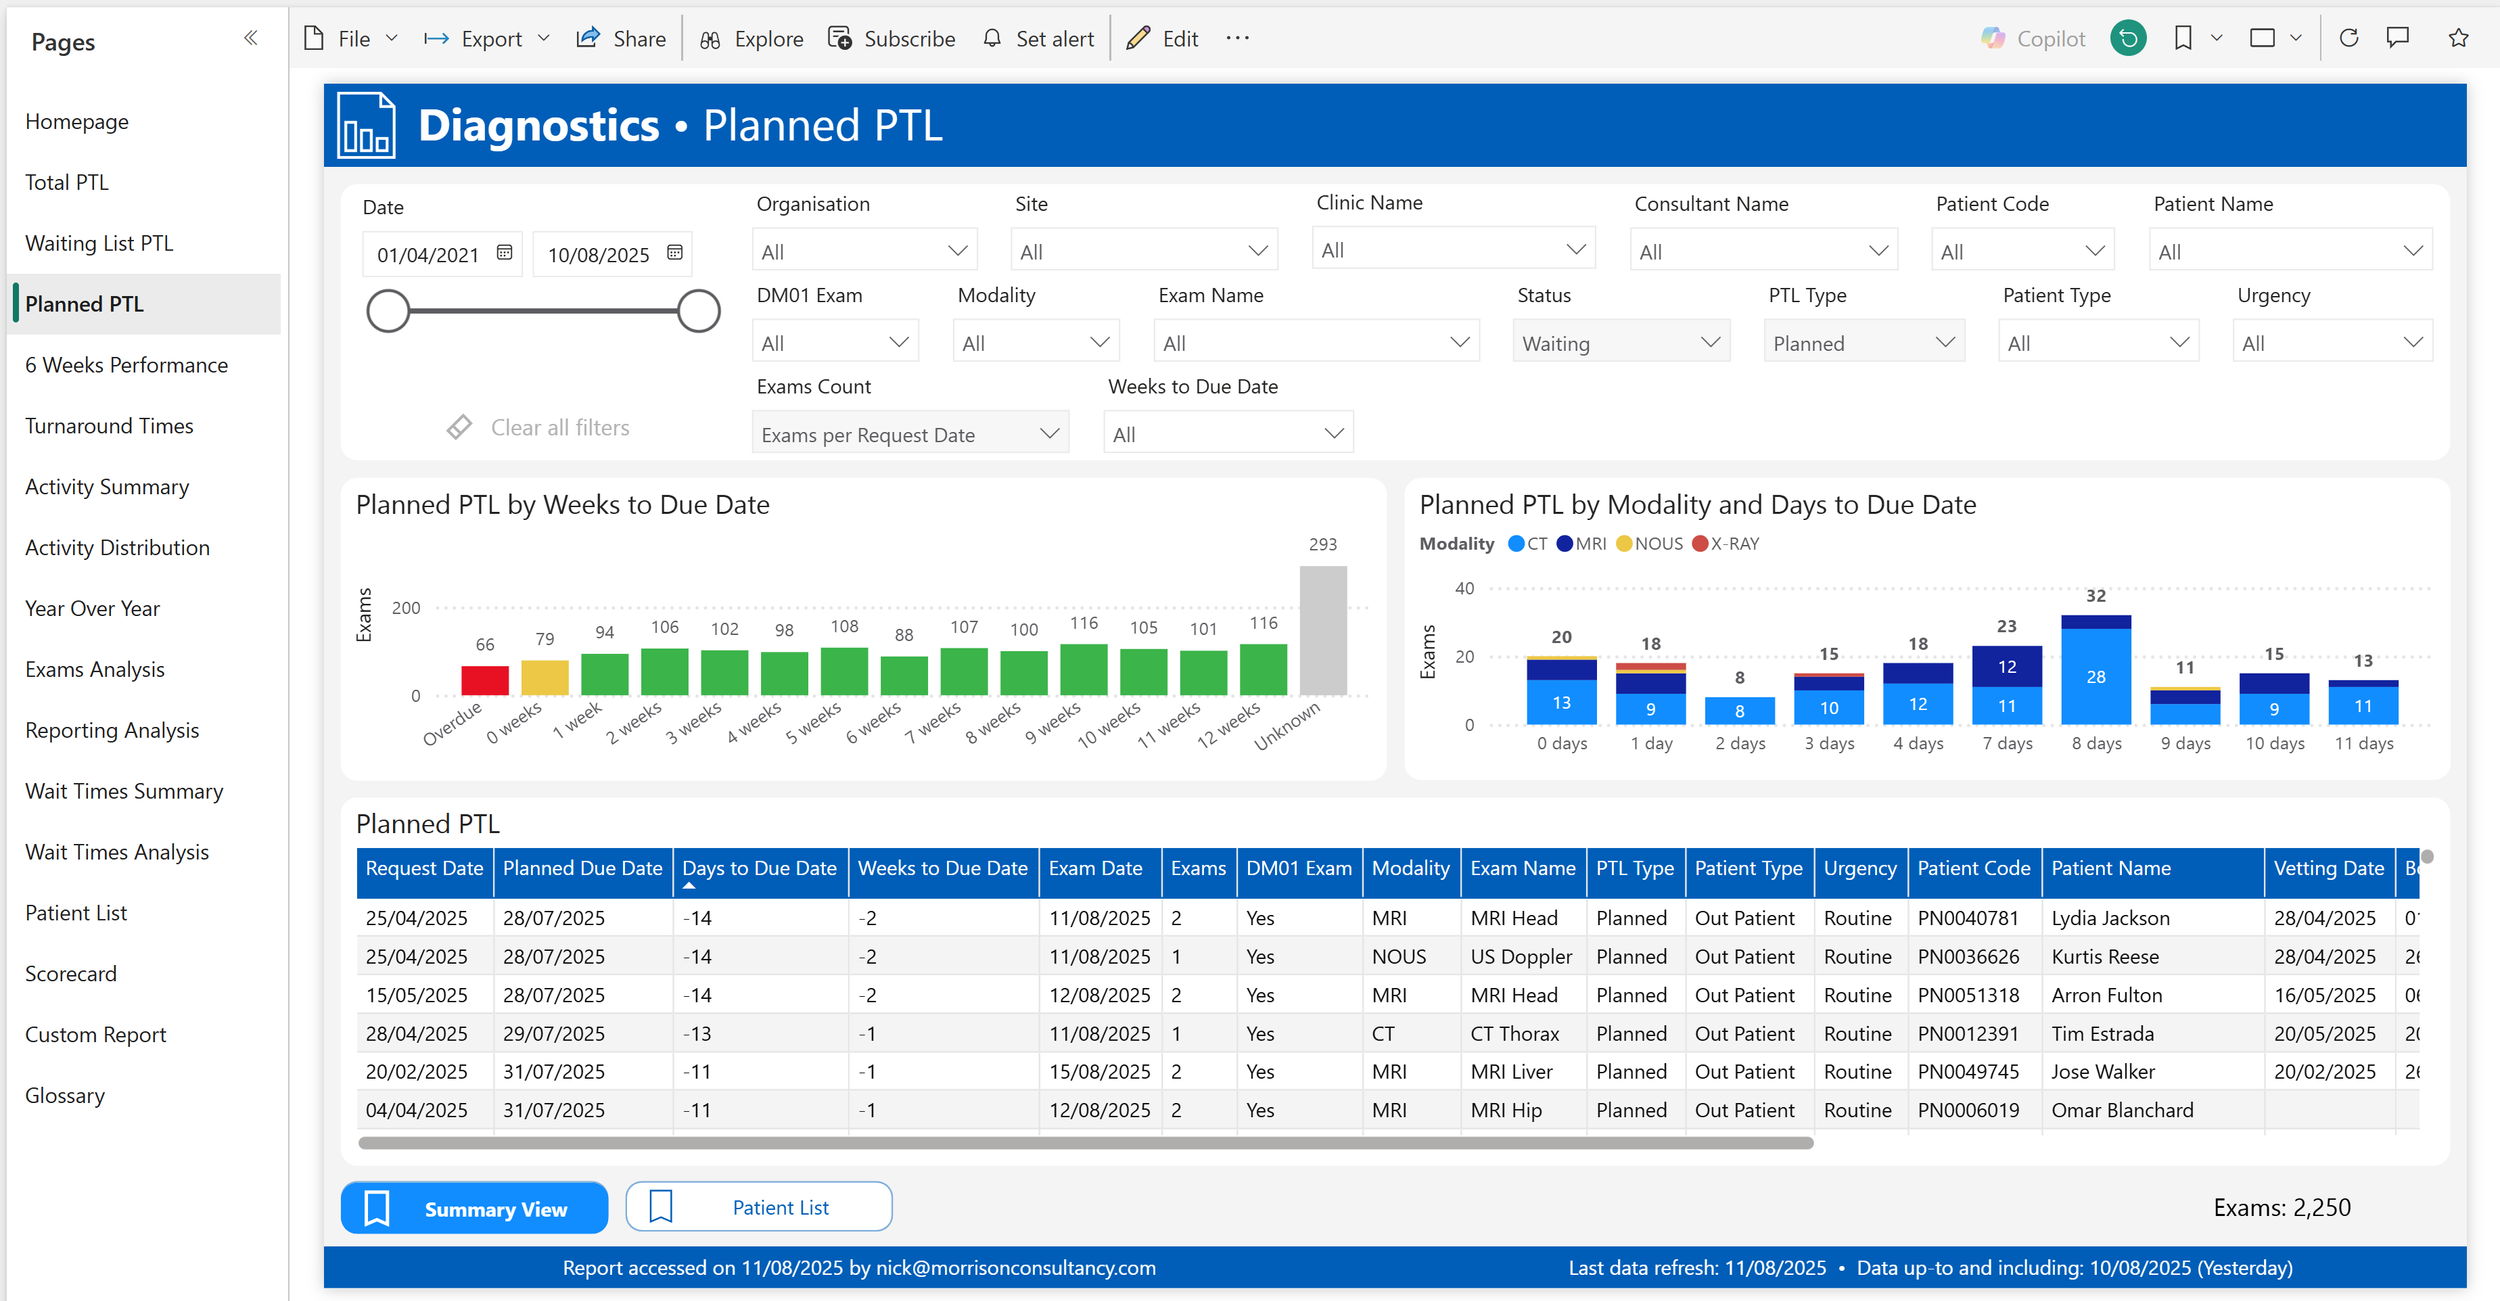Switch to Patient List bookmark view
This screenshot has height=1301, width=2500.
[x=759, y=1207]
